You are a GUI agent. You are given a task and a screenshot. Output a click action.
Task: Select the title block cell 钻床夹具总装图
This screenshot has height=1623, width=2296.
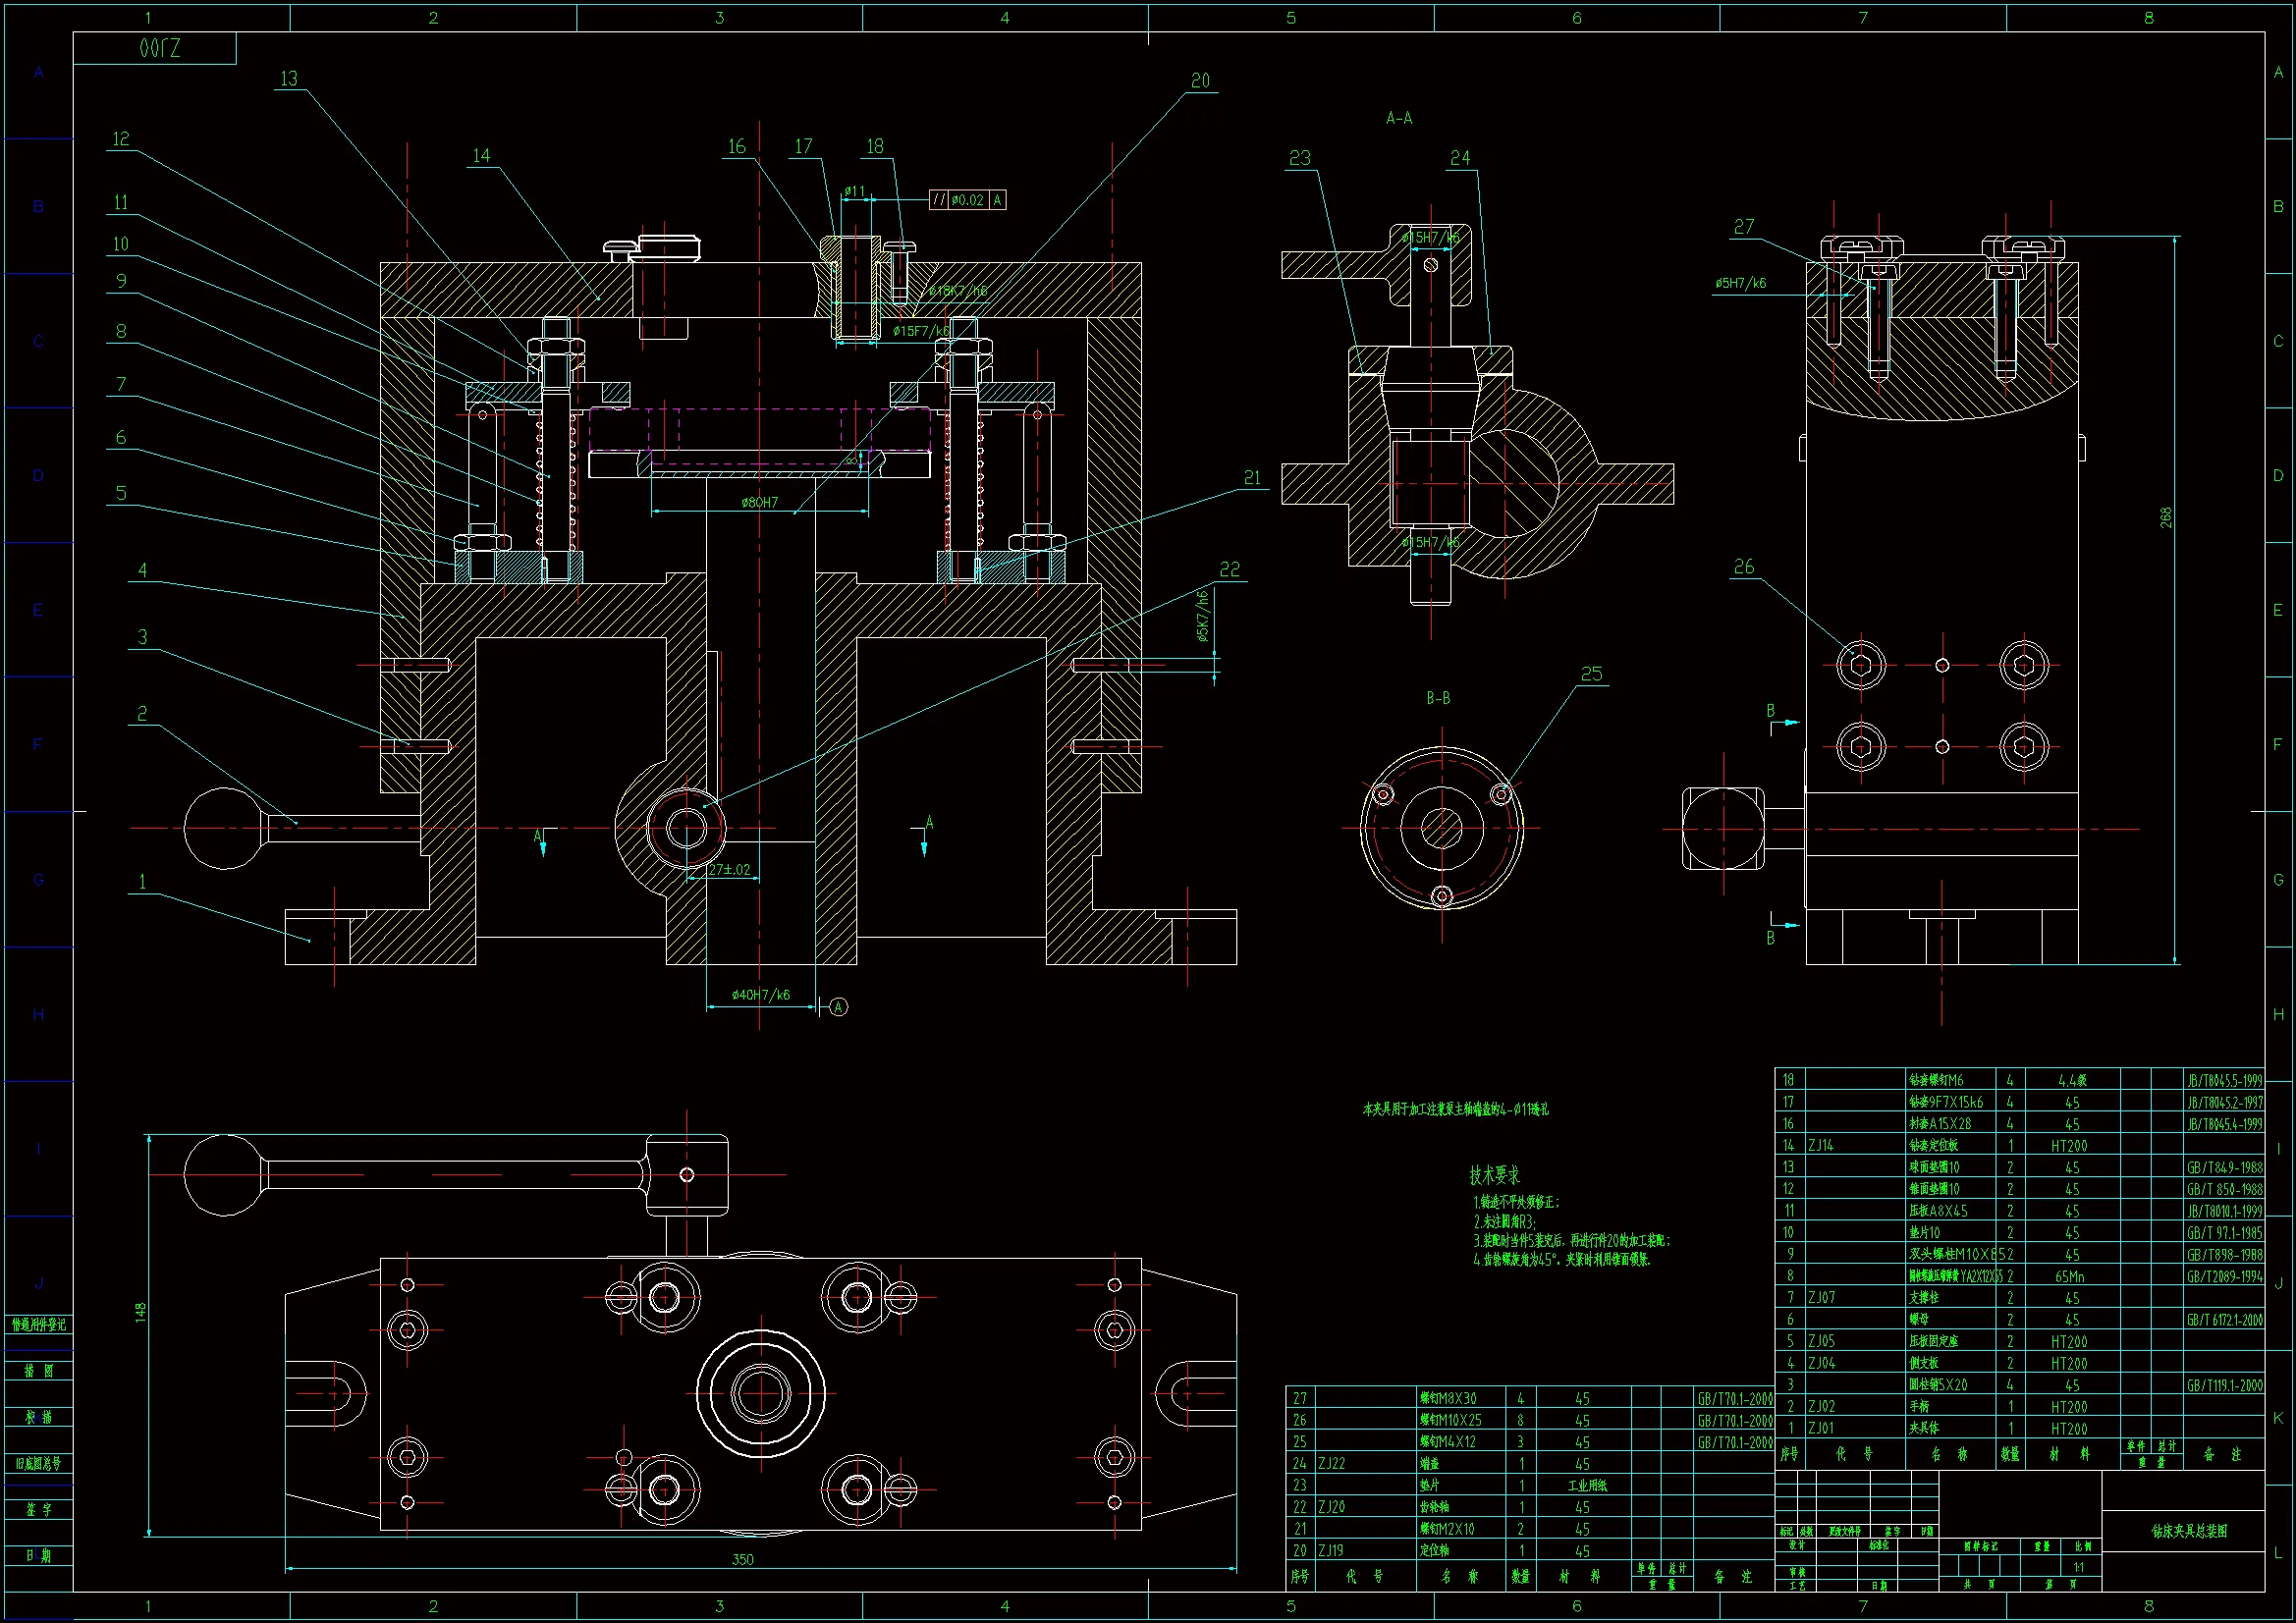[x=2189, y=1531]
